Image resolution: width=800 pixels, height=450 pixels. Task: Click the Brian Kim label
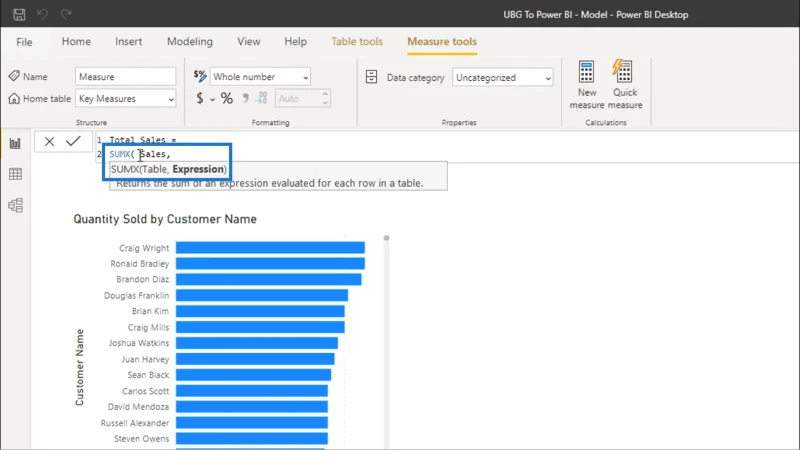pos(151,311)
